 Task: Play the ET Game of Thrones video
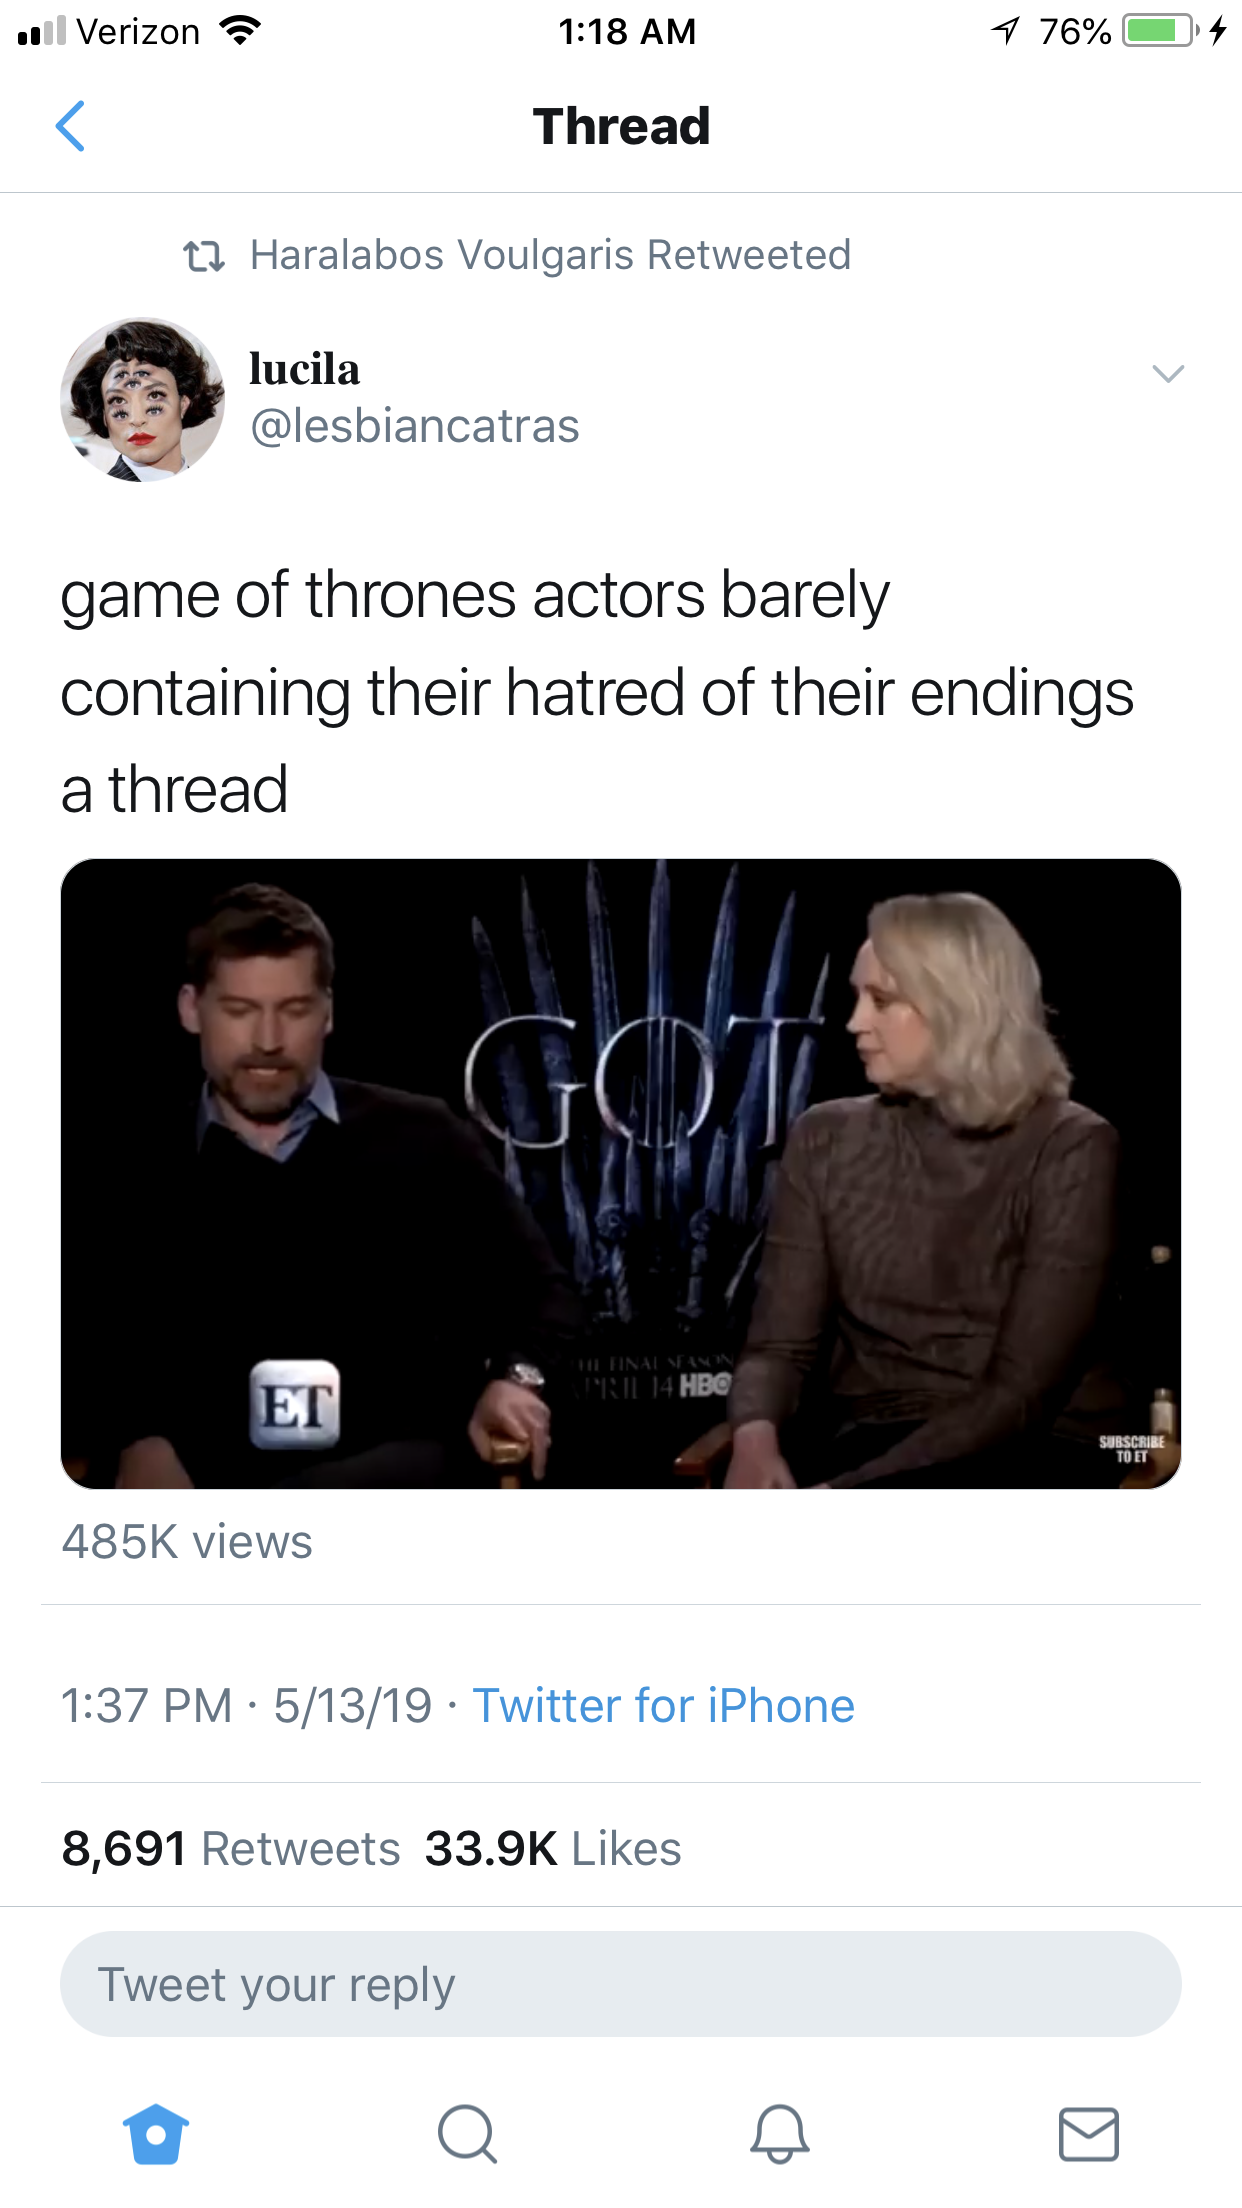621,1174
